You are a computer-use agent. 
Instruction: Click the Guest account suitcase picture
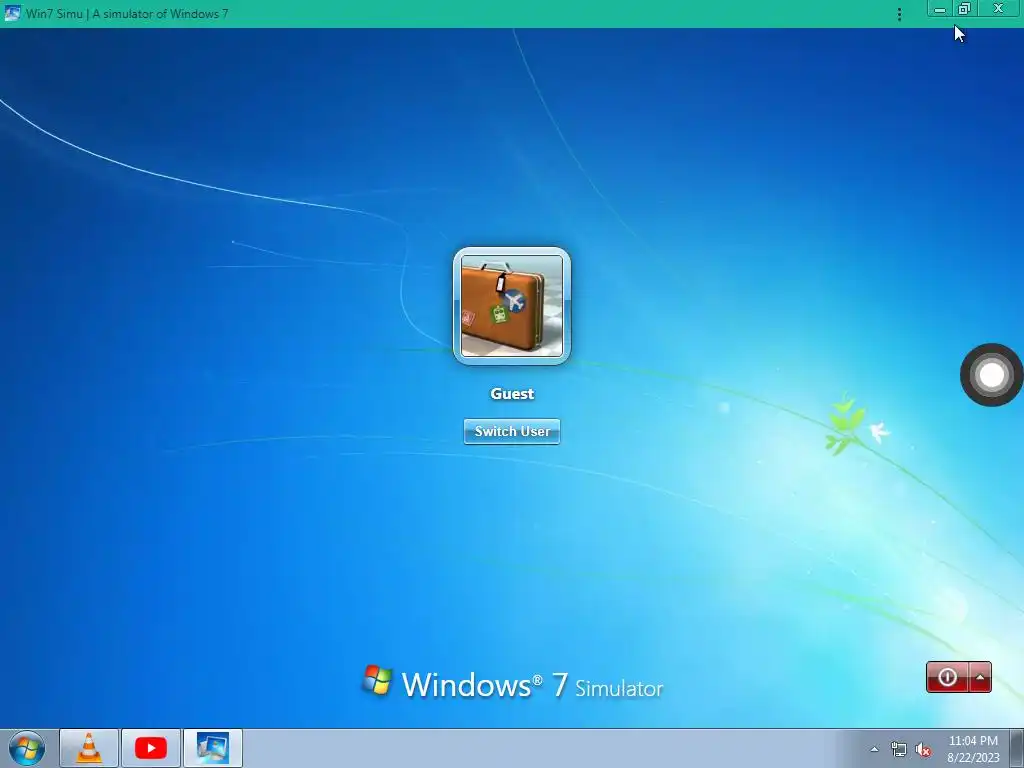click(512, 306)
